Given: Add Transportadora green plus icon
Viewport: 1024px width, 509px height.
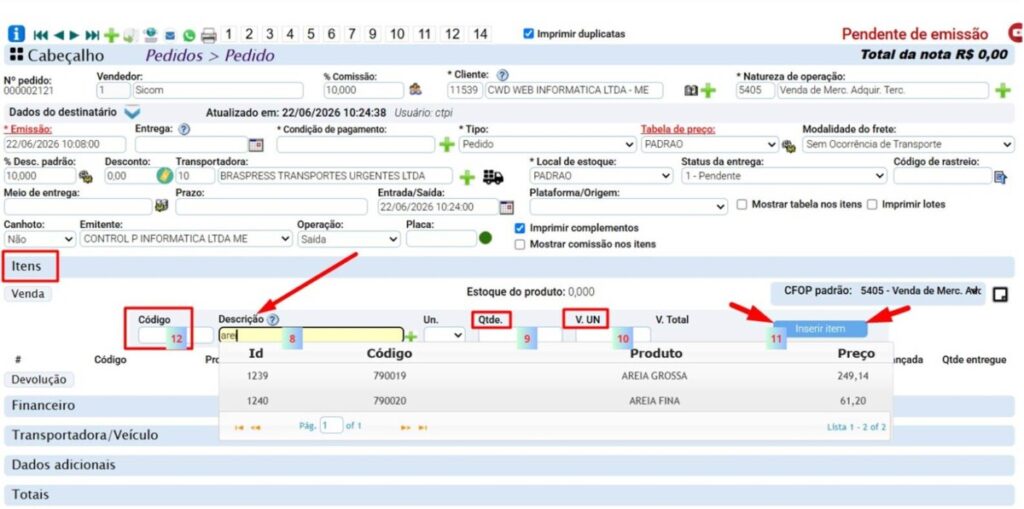Looking at the screenshot, I should tap(467, 176).
